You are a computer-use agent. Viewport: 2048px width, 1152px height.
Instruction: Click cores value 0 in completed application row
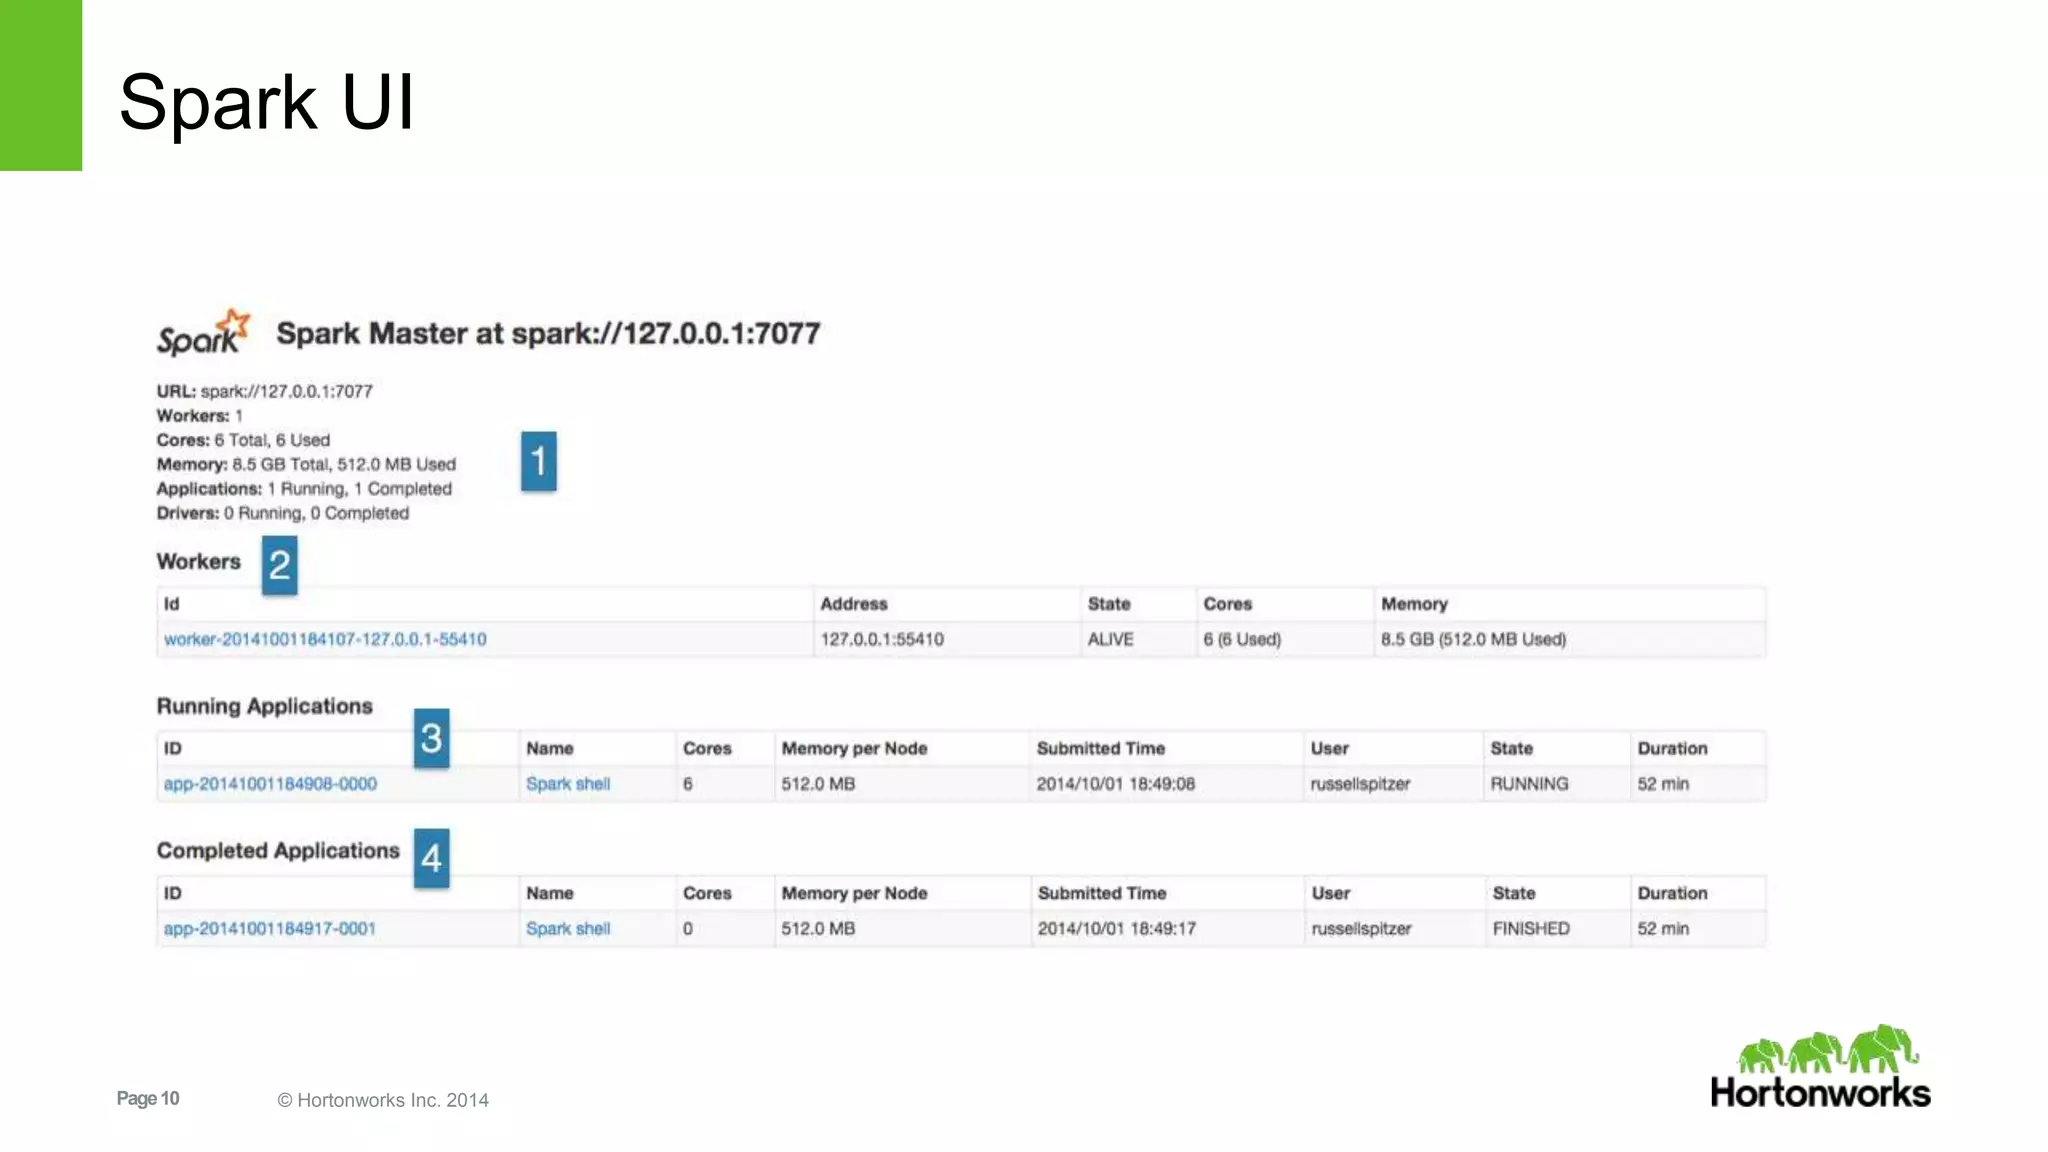pyautogui.click(x=688, y=929)
